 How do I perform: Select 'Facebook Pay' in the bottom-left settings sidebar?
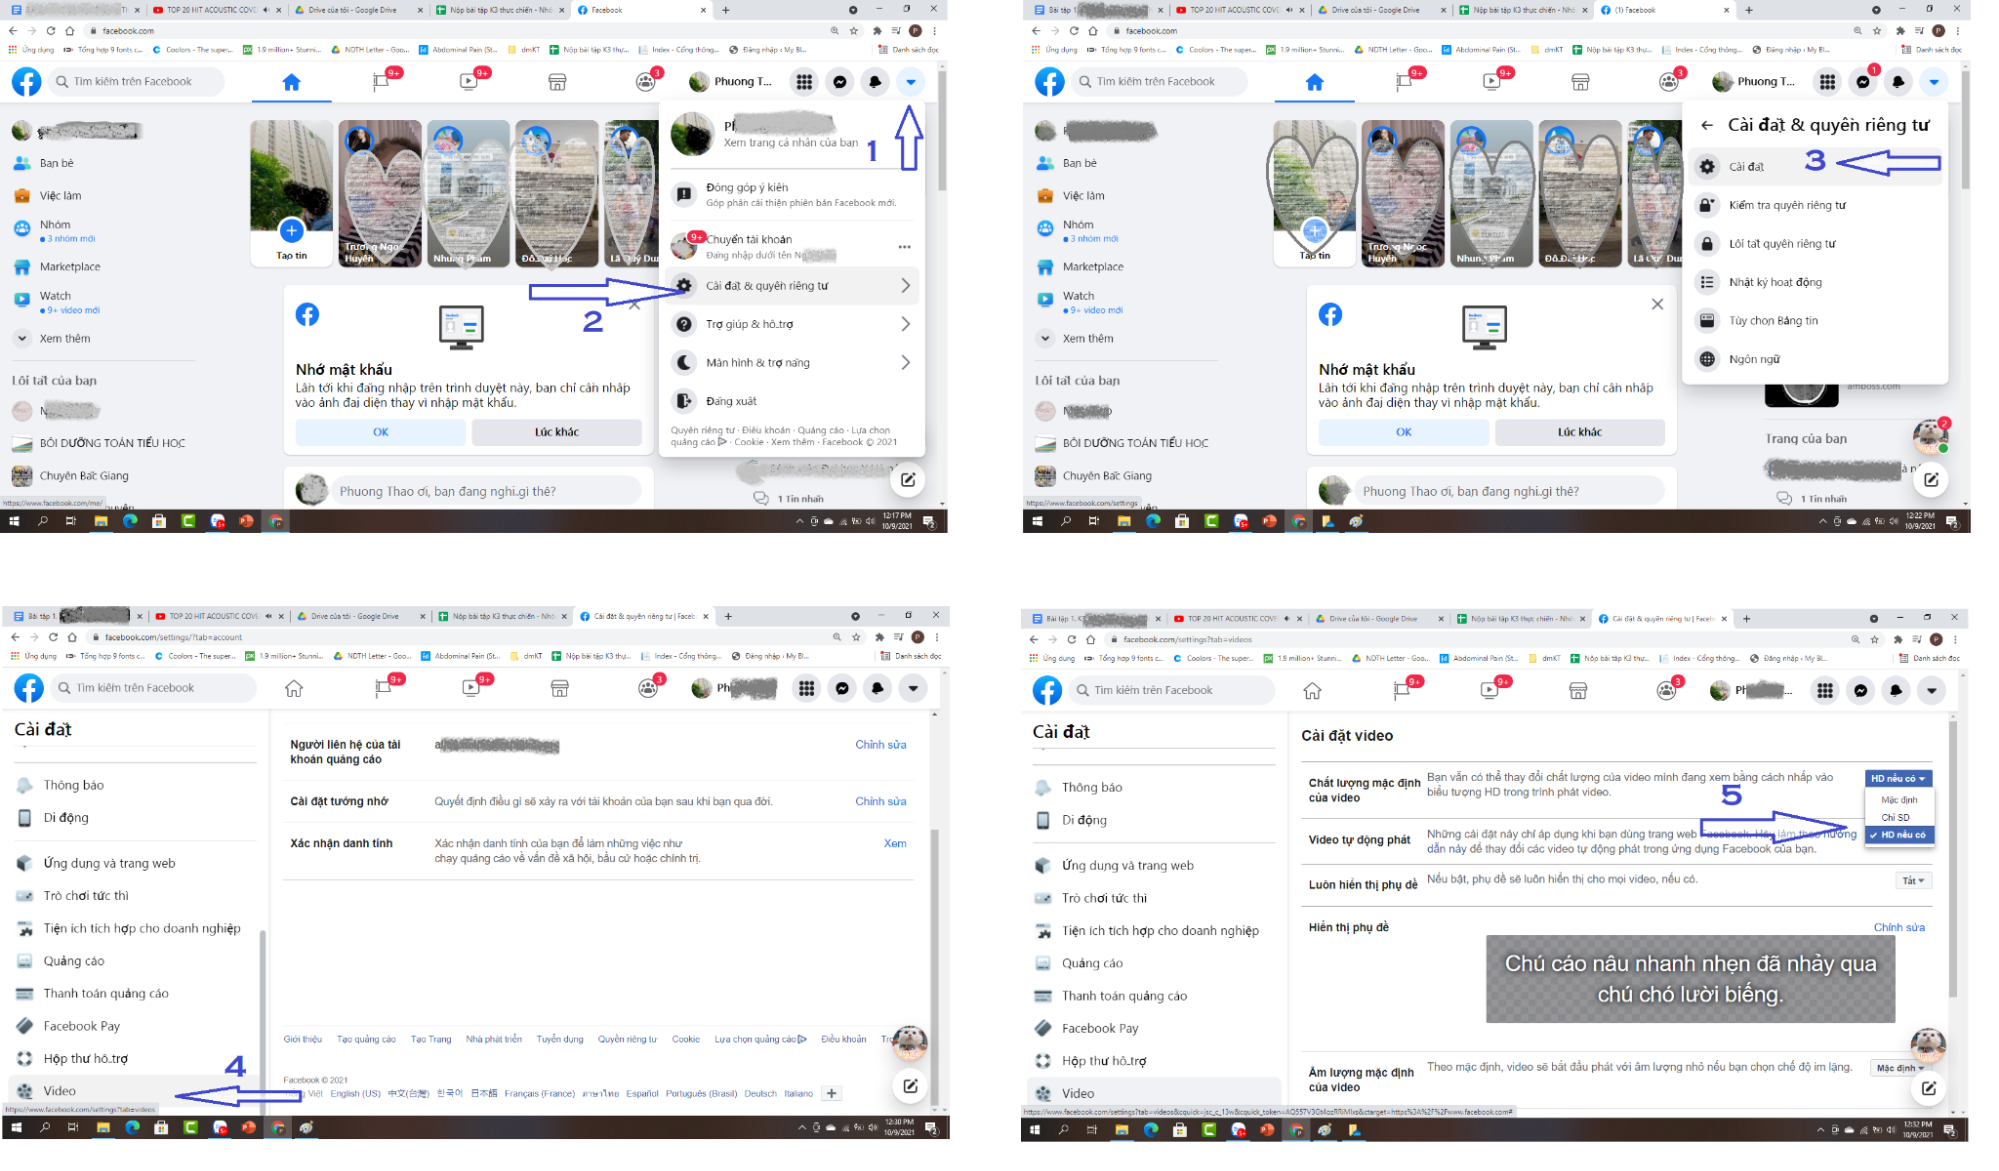(135, 1026)
